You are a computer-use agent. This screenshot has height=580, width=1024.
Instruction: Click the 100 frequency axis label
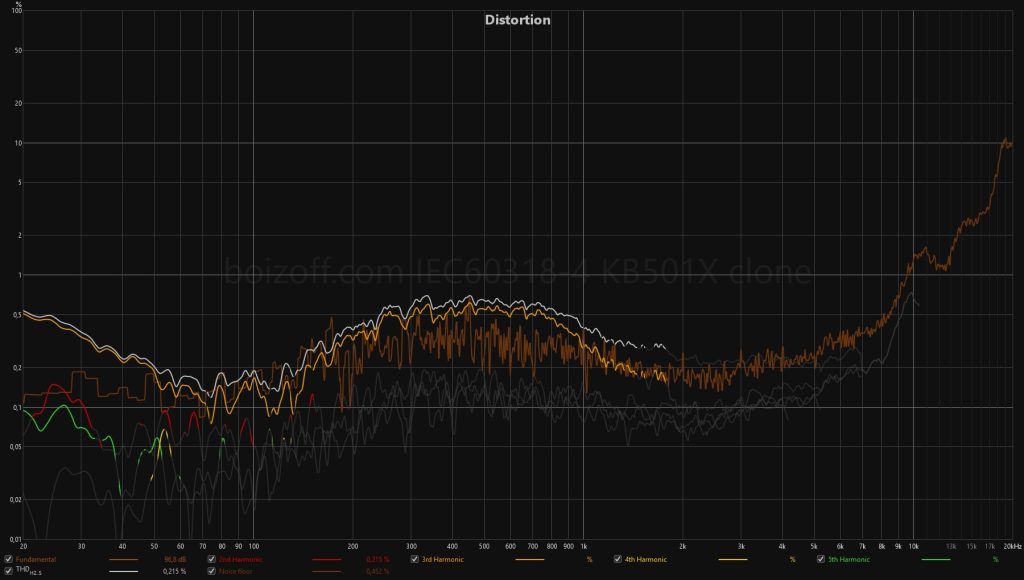coord(253,546)
